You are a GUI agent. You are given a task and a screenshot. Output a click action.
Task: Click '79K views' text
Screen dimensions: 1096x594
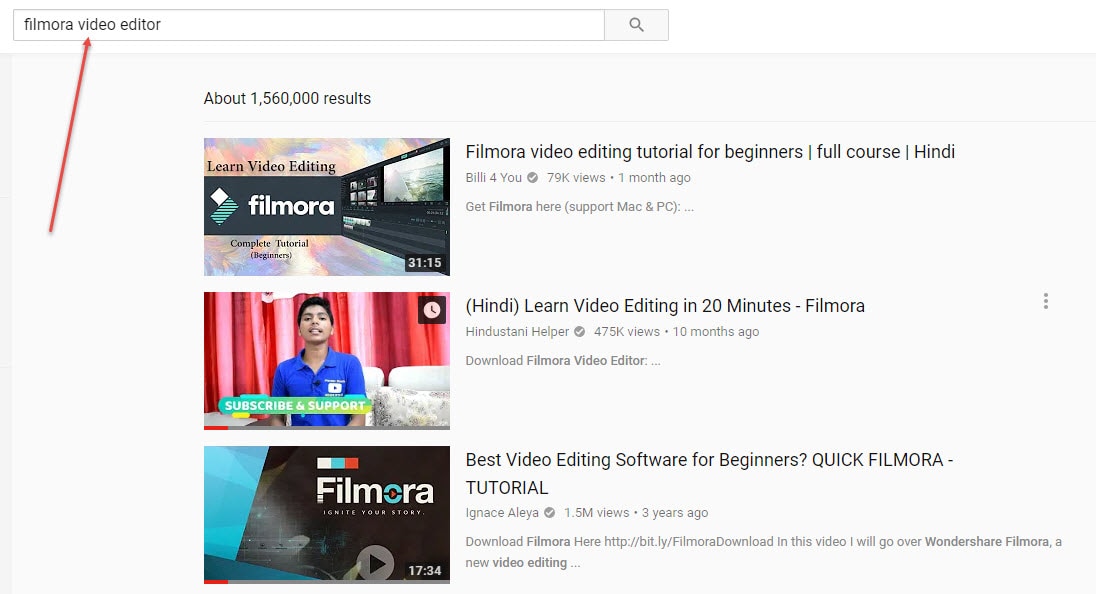point(576,178)
